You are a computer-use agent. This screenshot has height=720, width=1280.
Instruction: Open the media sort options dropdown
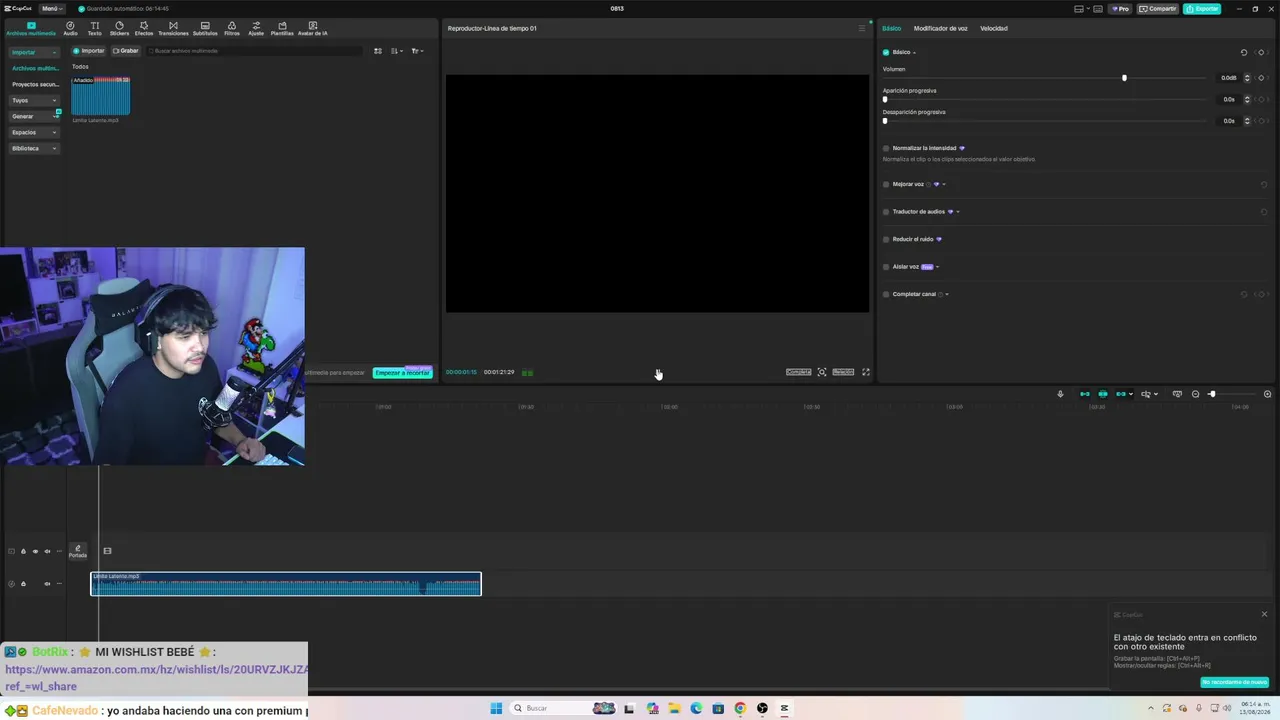pyautogui.click(x=397, y=51)
